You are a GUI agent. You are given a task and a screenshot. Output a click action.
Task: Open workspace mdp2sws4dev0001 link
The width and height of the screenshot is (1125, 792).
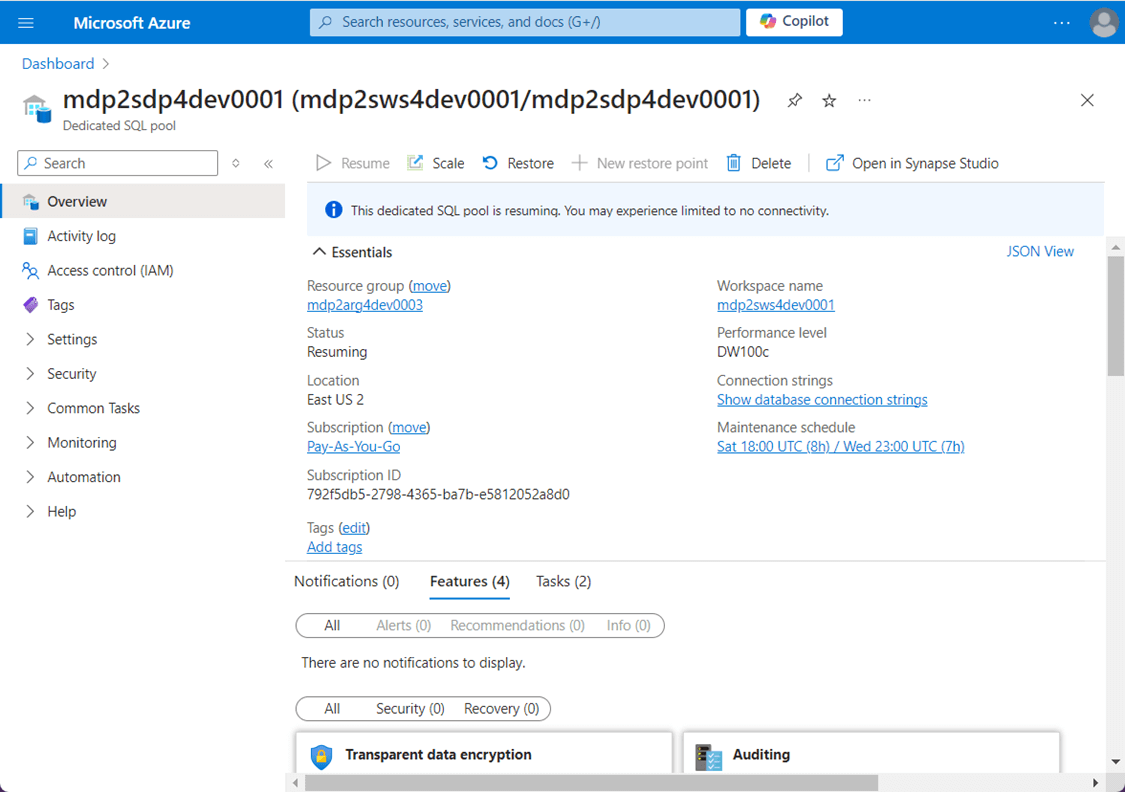[776, 305]
